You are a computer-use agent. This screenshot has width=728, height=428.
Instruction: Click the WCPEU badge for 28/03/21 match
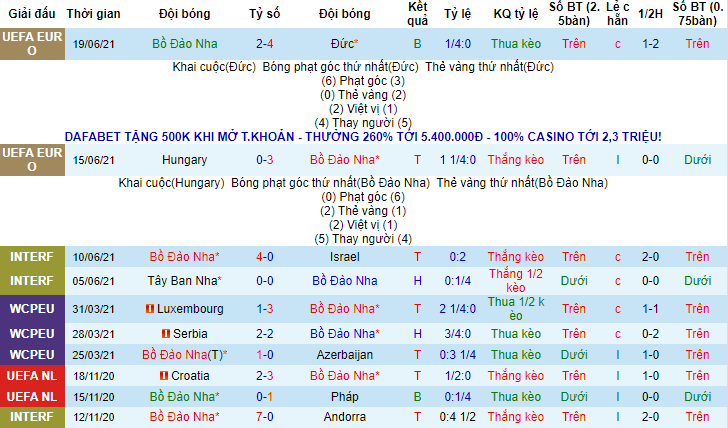(x=31, y=332)
